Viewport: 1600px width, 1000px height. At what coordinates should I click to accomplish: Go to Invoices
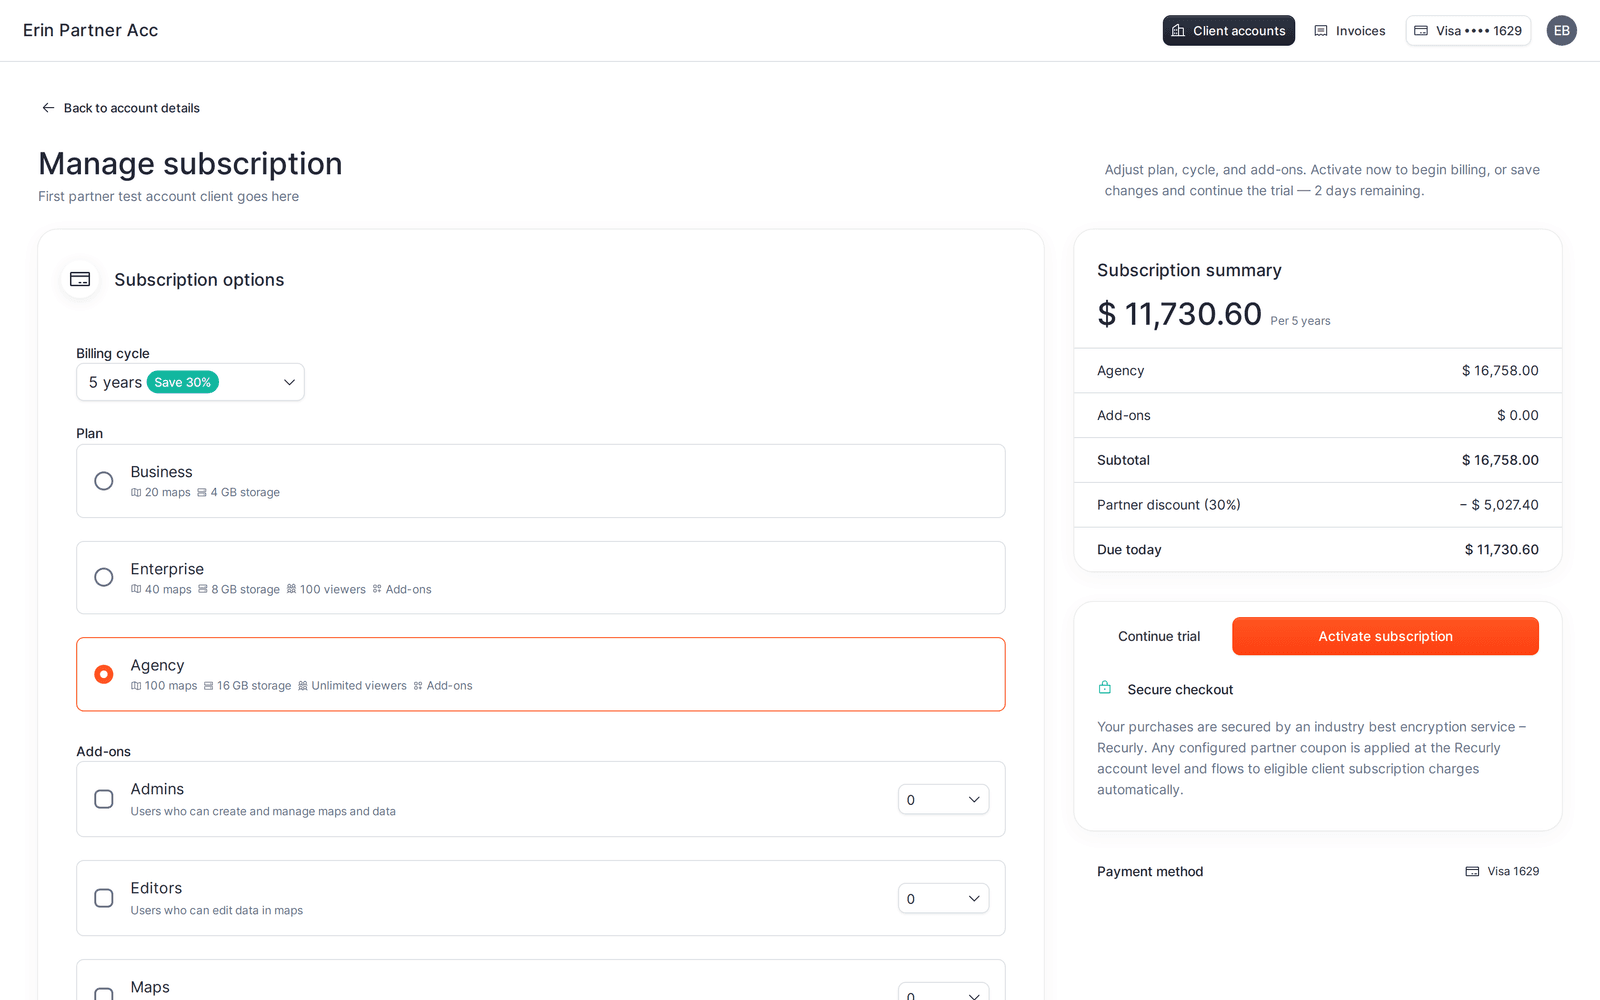click(x=1349, y=31)
